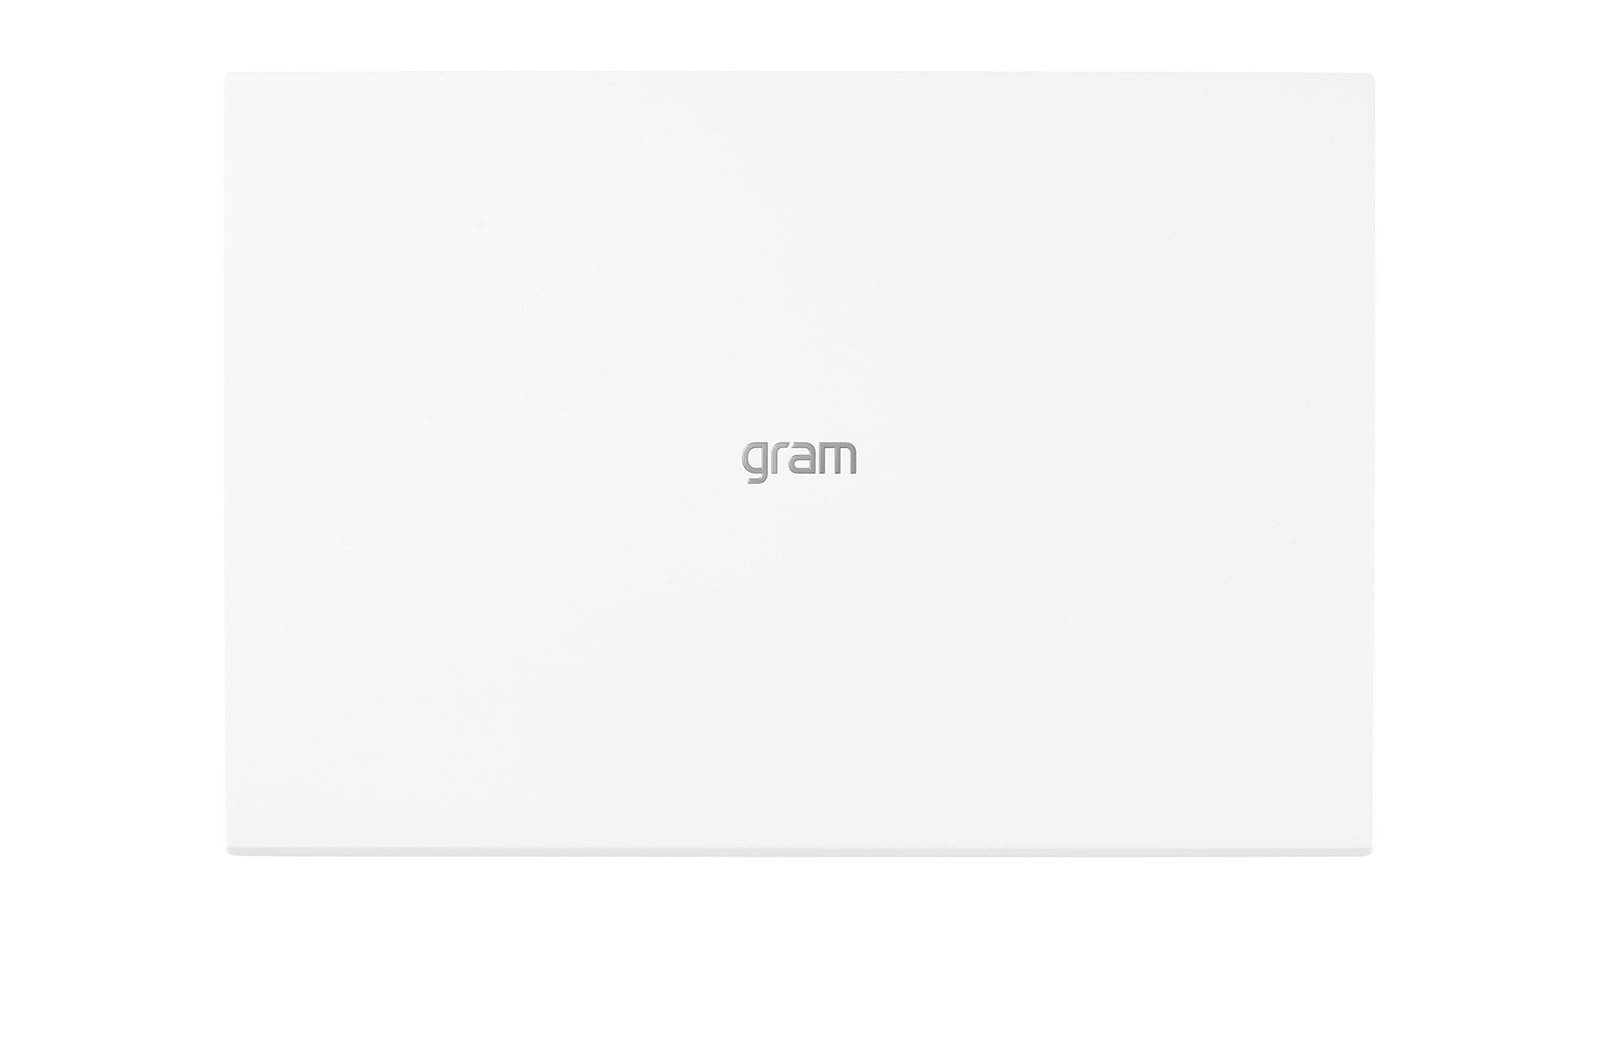This screenshot has height=1062, width=1600.
Task: Click the lid surface just above gram logo
Action: pos(799,400)
